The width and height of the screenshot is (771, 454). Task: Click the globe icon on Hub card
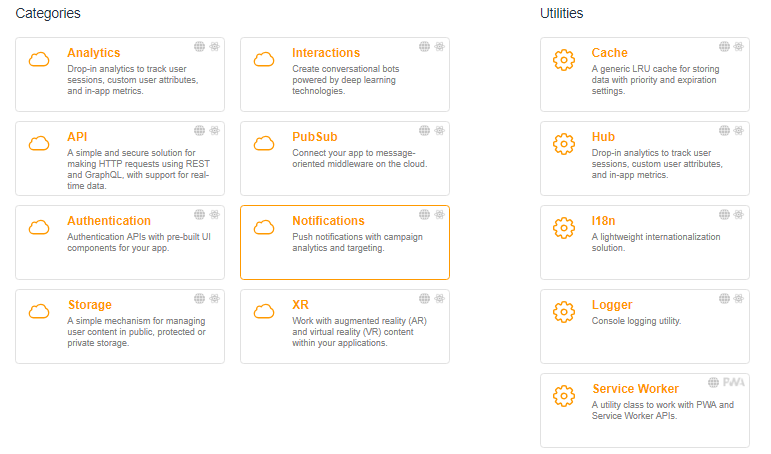[724, 130]
